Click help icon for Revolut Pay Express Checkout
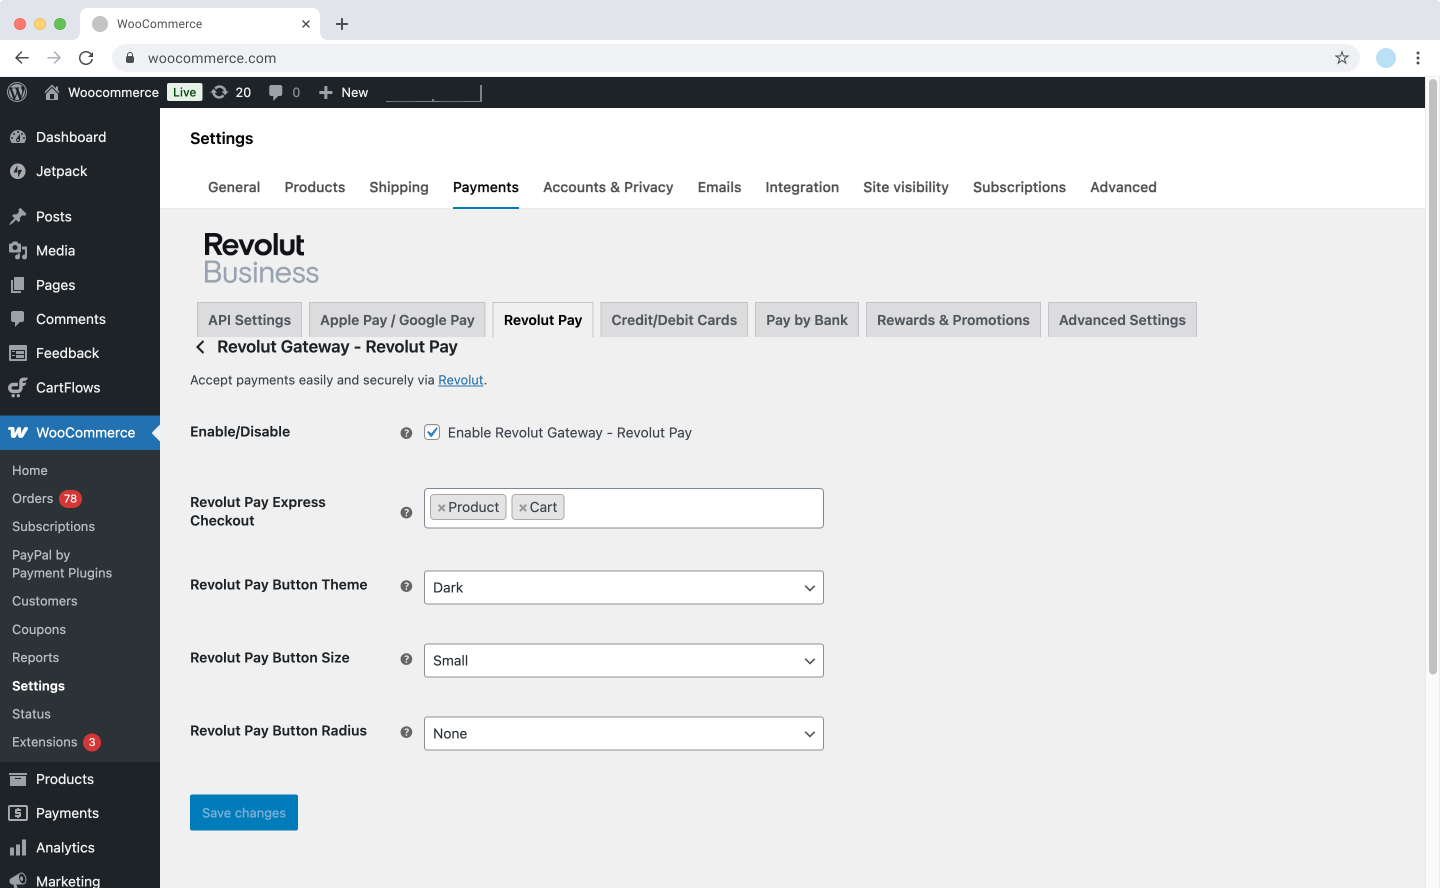 (x=406, y=512)
